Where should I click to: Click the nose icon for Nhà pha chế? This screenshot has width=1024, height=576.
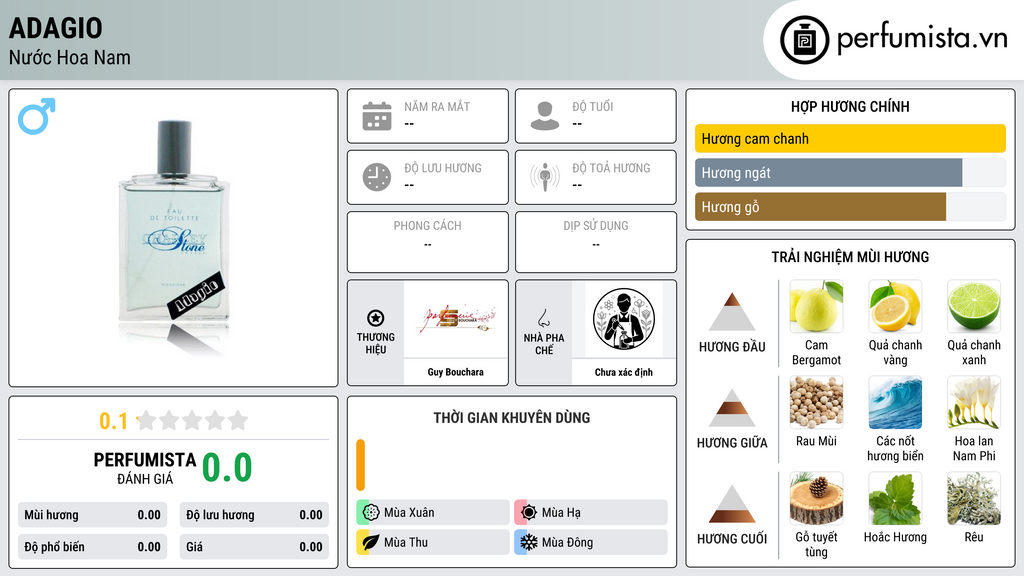[543, 318]
